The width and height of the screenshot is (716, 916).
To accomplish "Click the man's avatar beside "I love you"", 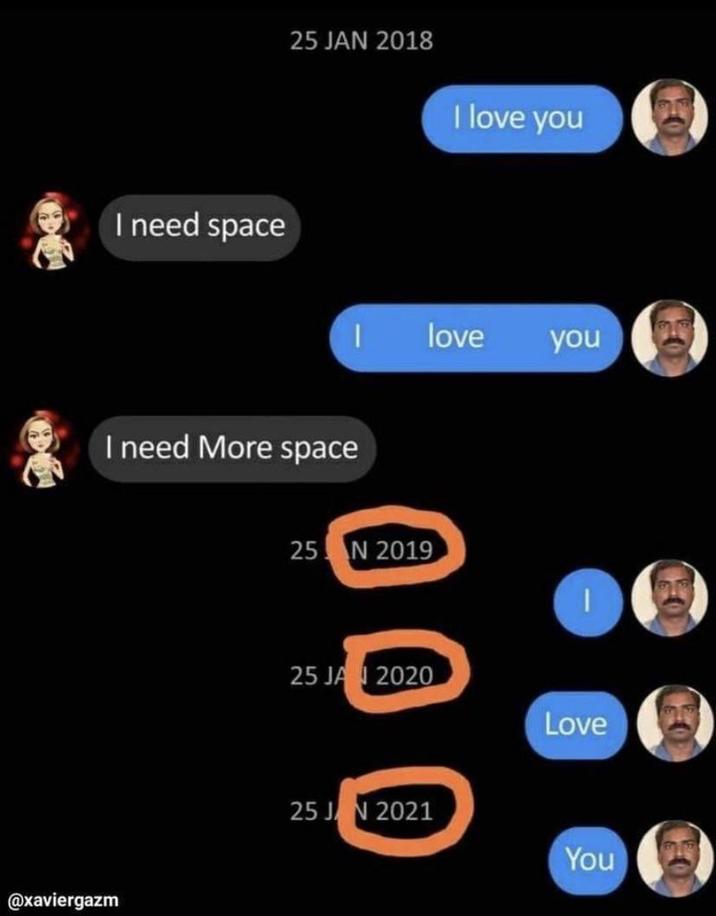I will (669, 117).
